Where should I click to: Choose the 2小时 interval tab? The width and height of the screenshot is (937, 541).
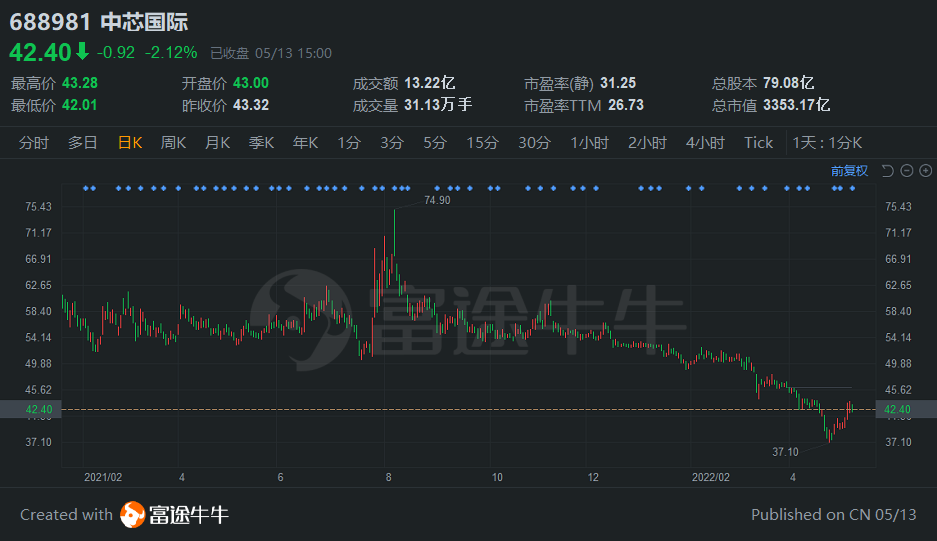coord(647,143)
